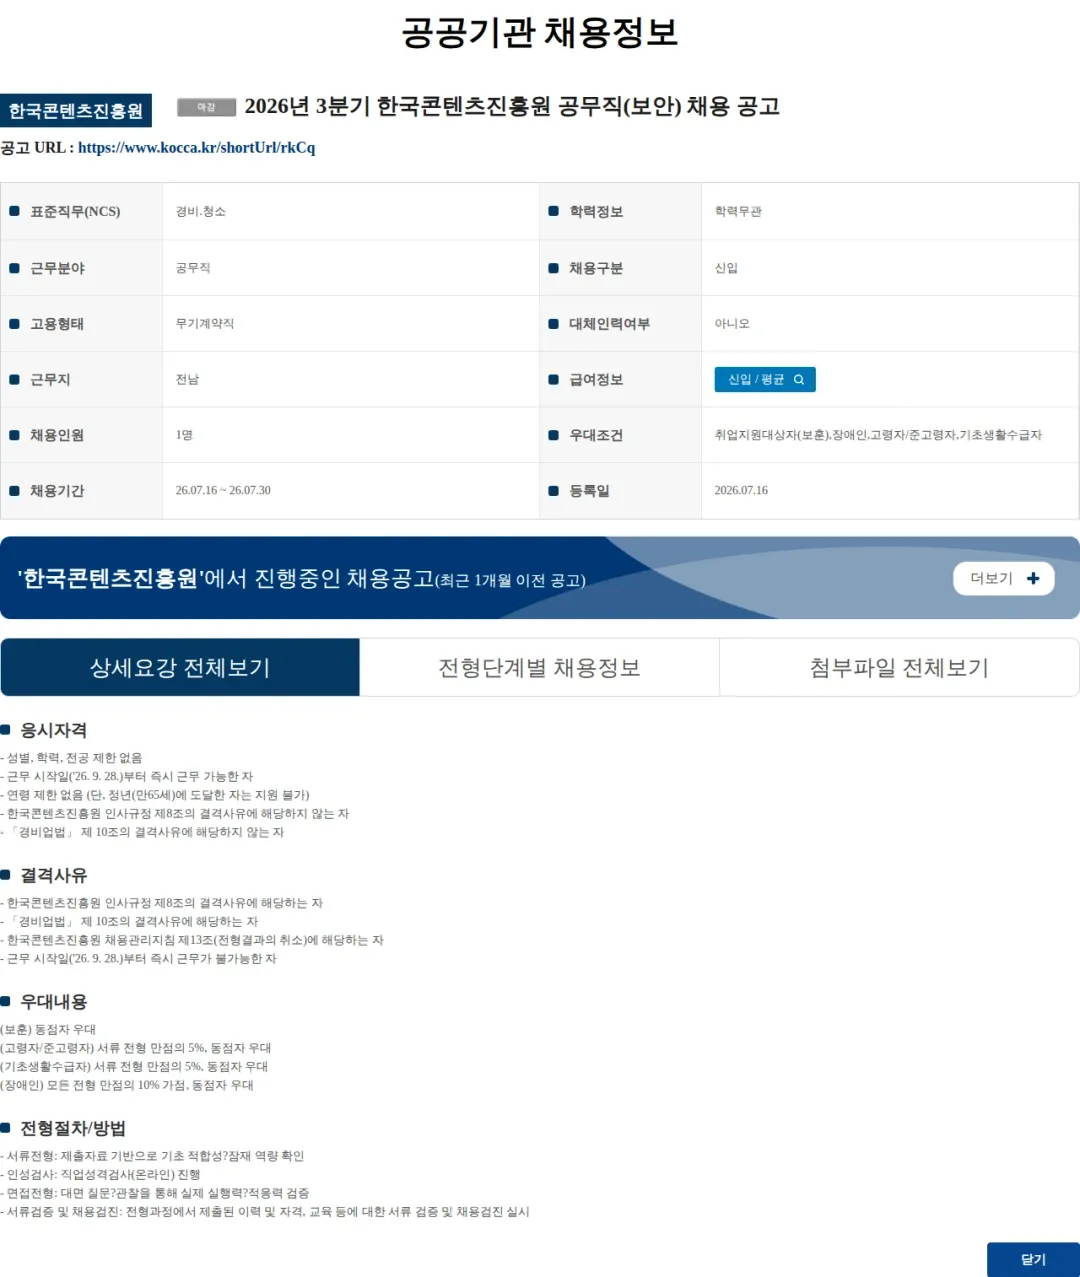
Task: Click the 장애인 10% 가점 line
Action: [x=127, y=1085]
